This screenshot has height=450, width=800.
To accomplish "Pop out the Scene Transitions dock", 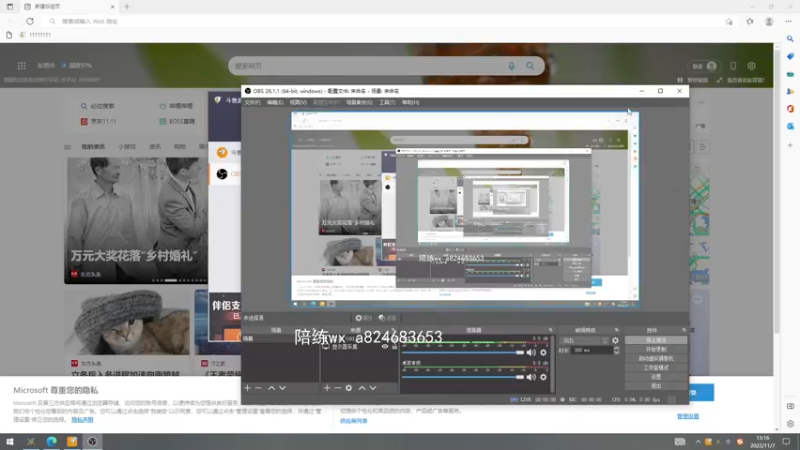I will [x=616, y=330].
